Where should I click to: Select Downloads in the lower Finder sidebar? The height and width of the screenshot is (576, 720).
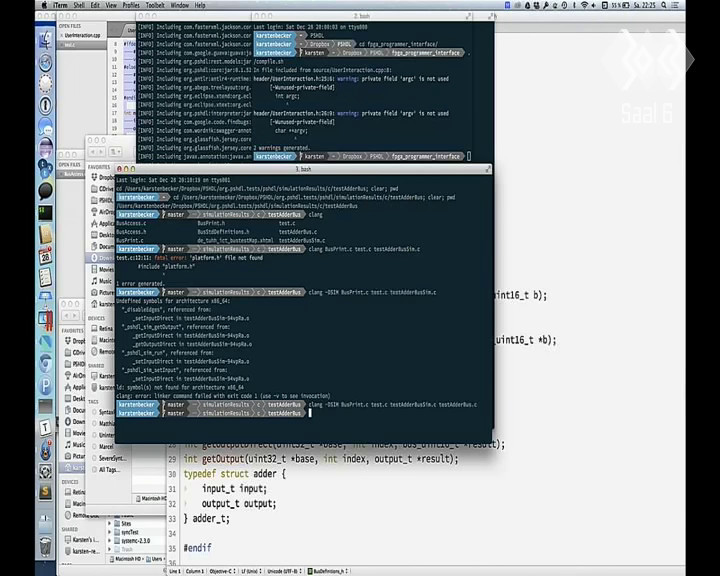75,421
